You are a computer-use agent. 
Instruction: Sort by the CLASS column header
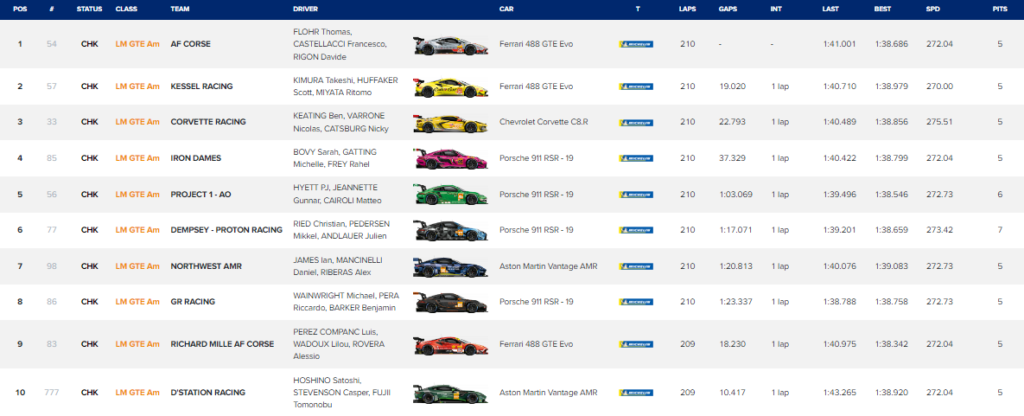(125, 9)
